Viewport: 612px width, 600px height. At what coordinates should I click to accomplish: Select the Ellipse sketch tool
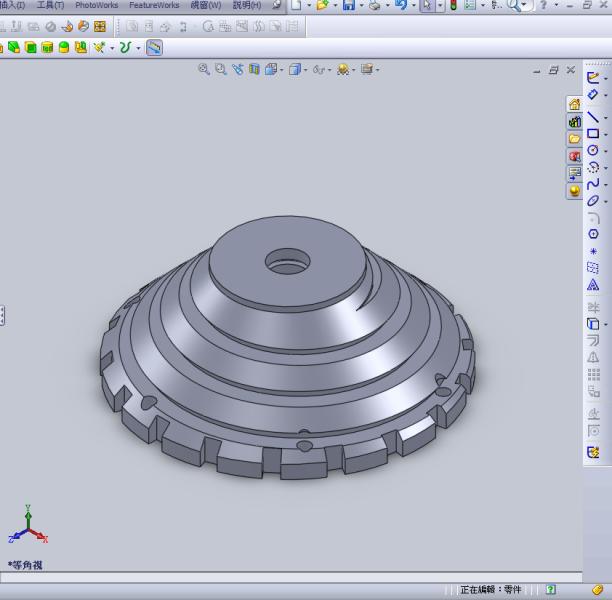point(593,201)
